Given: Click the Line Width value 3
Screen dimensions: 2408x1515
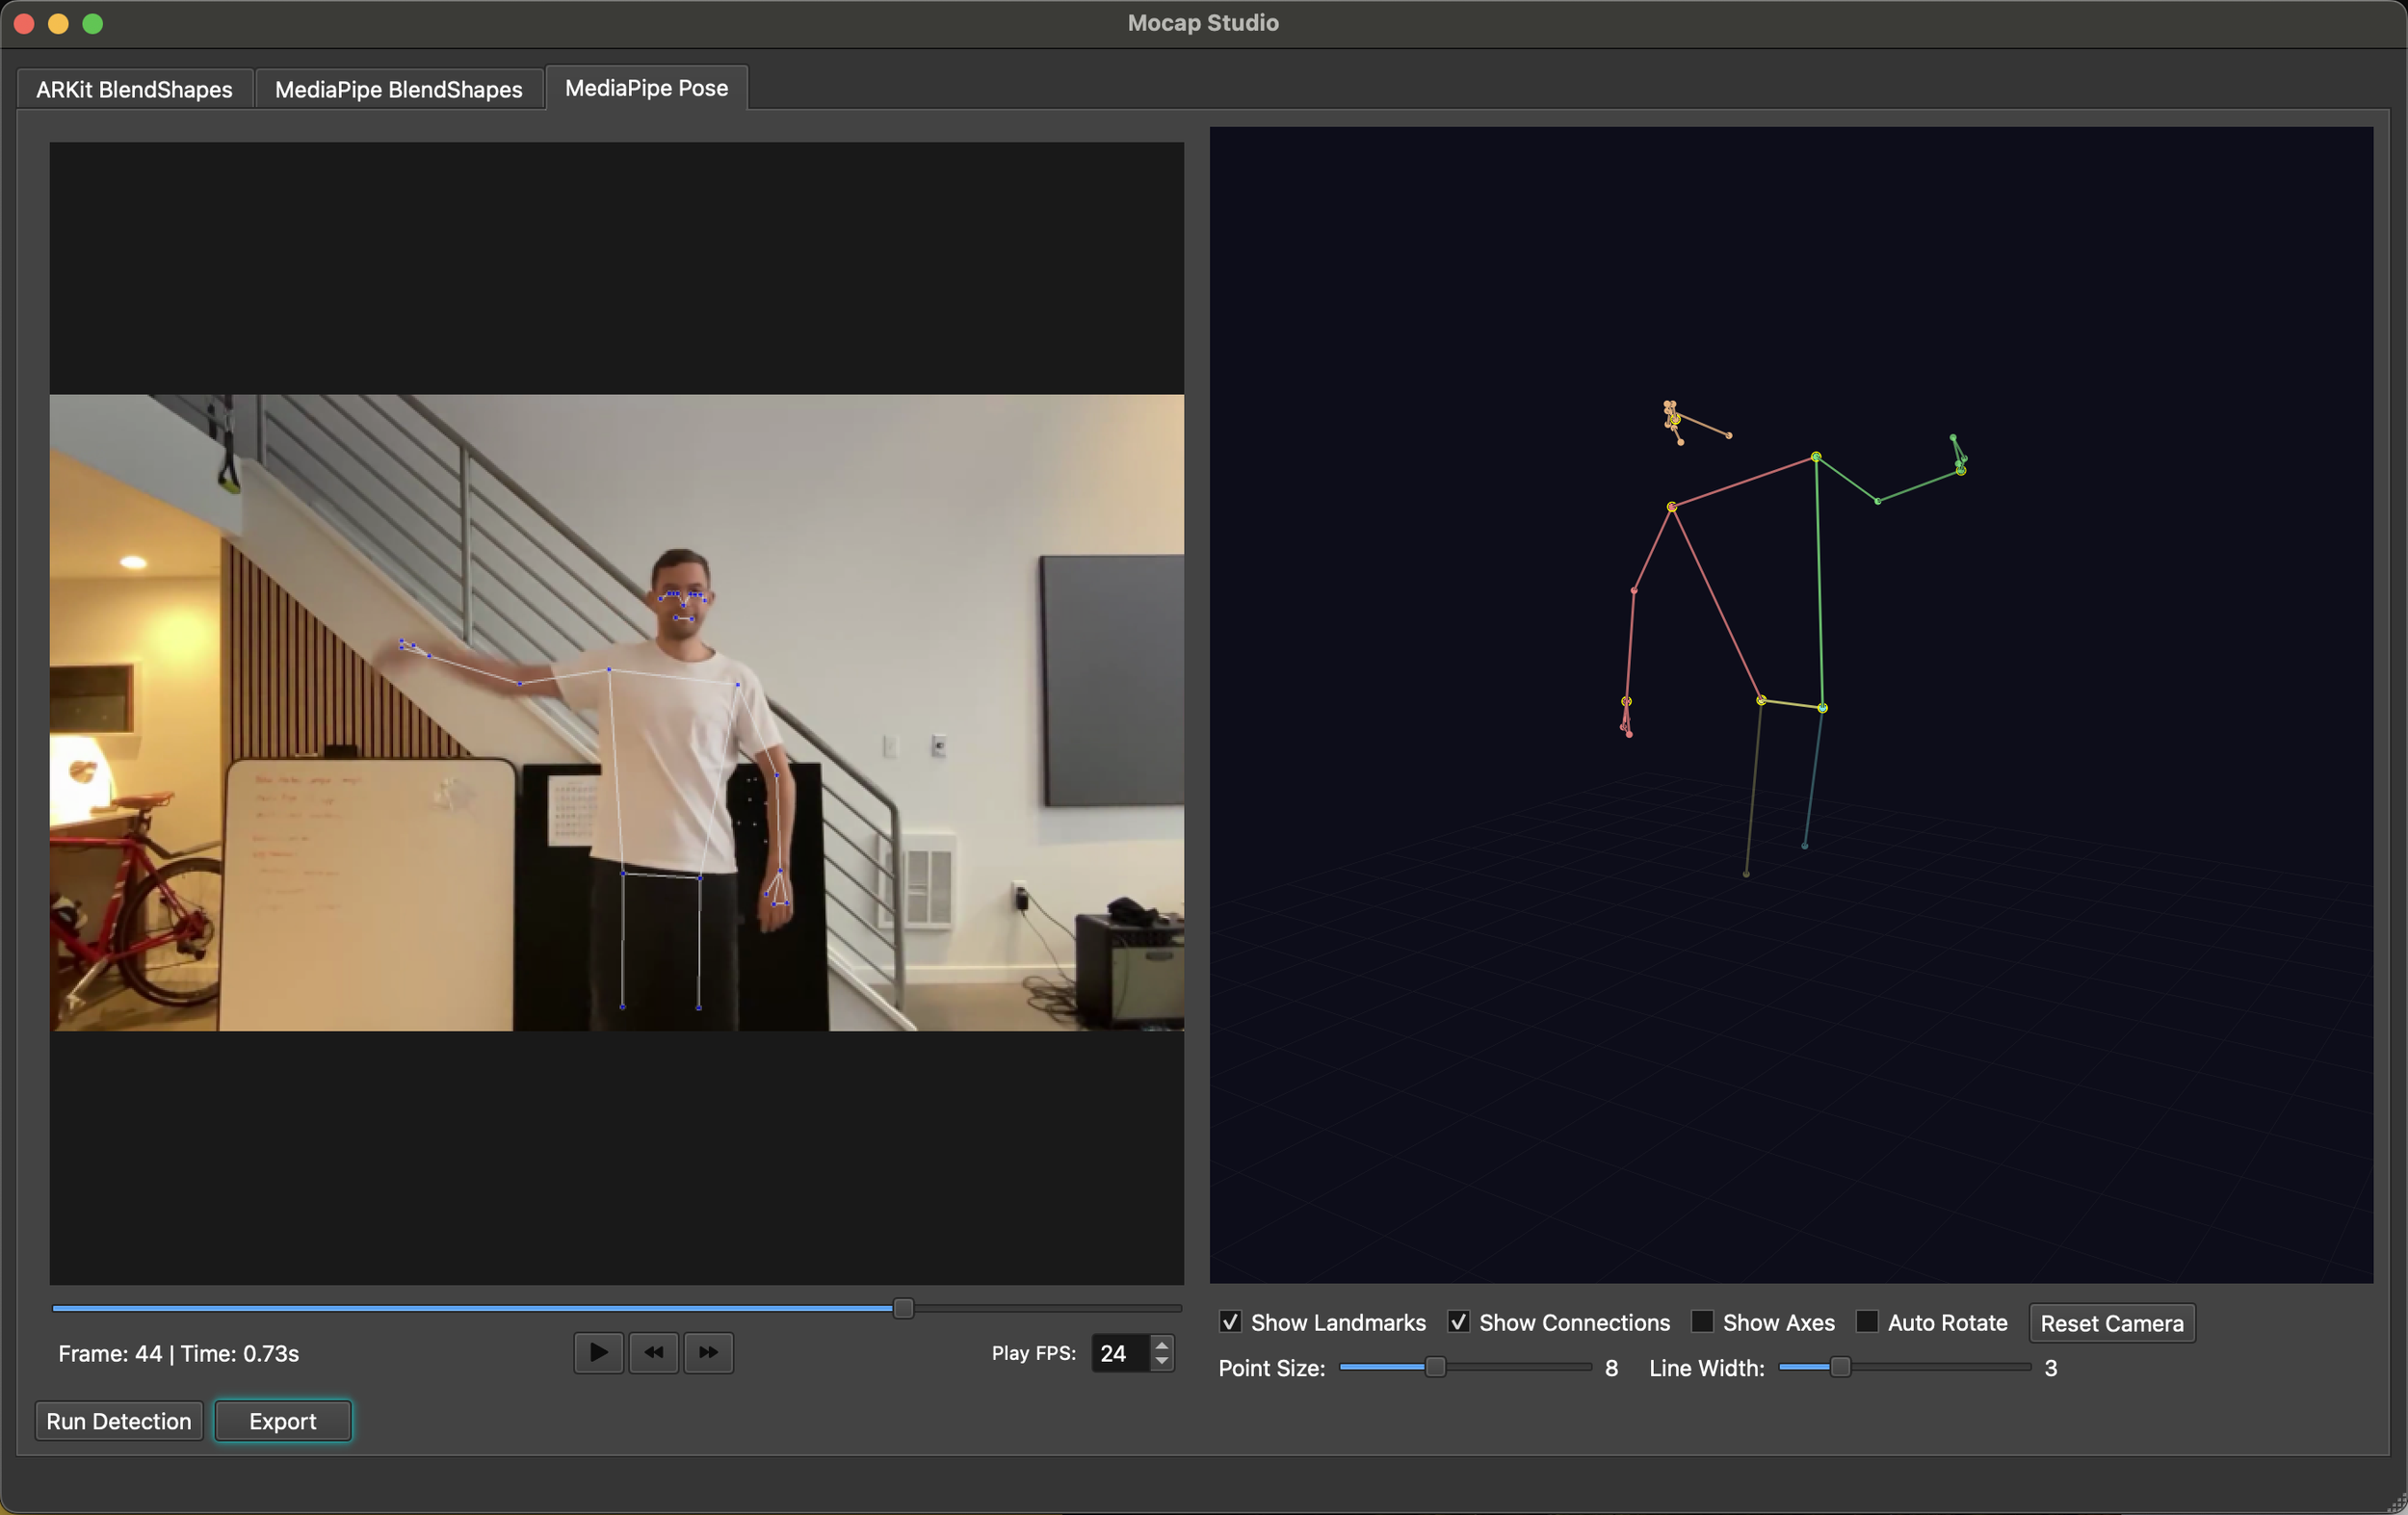Looking at the screenshot, I should pos(2051,1368).
